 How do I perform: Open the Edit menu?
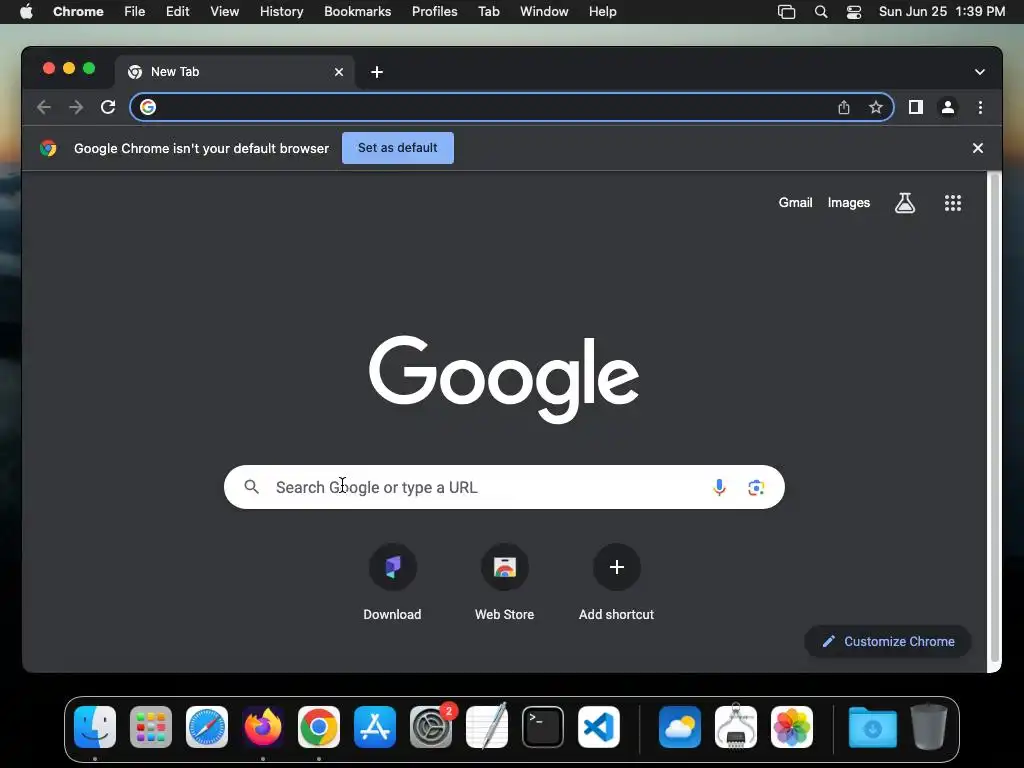click(177, 12)
